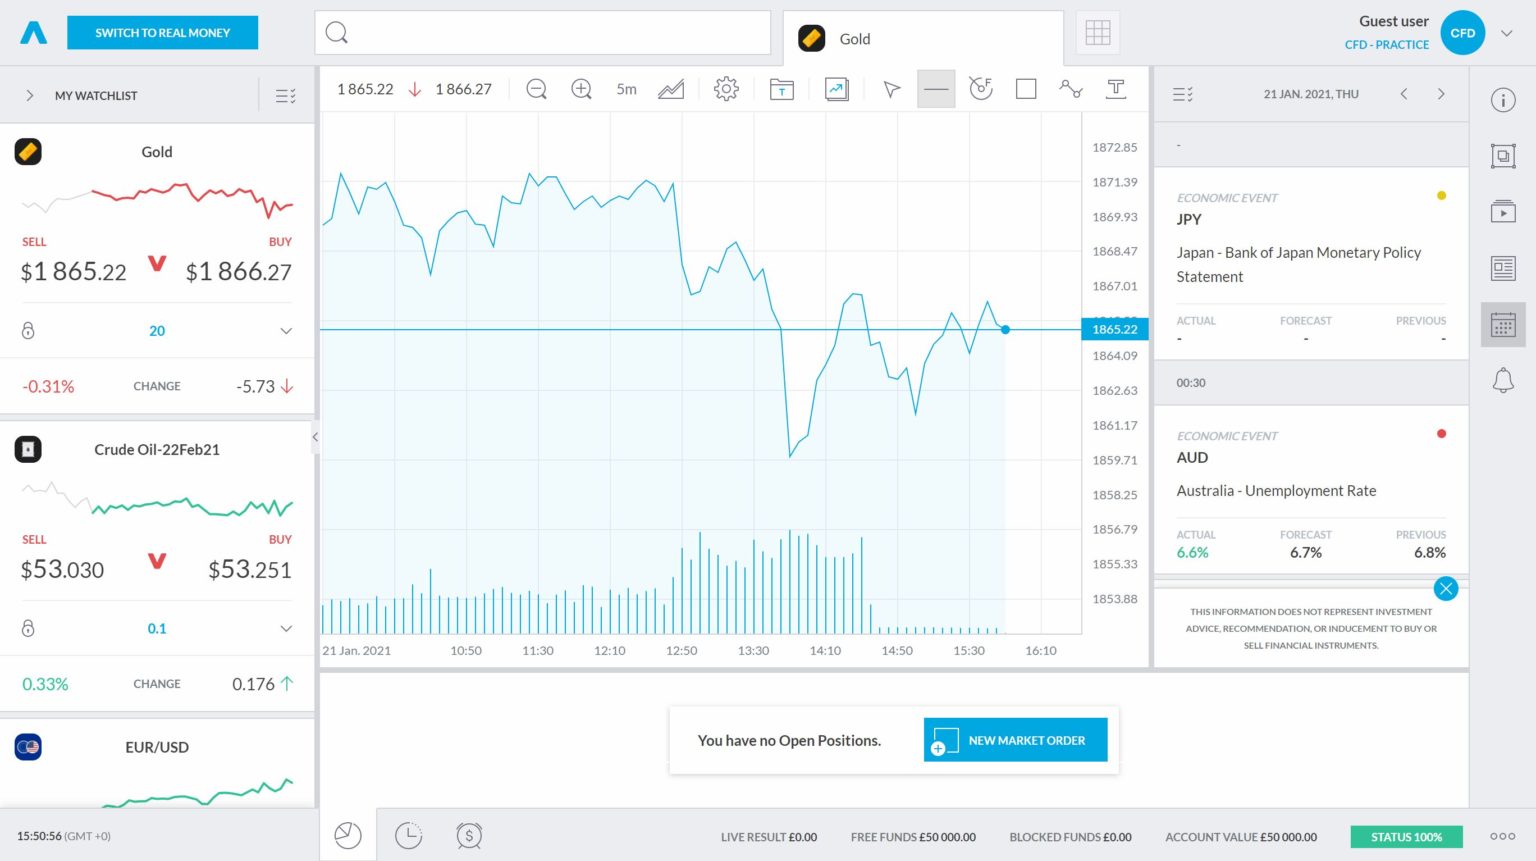Zoom in on the chart
Screen dimensions: 1536x861
coord(581,88)
